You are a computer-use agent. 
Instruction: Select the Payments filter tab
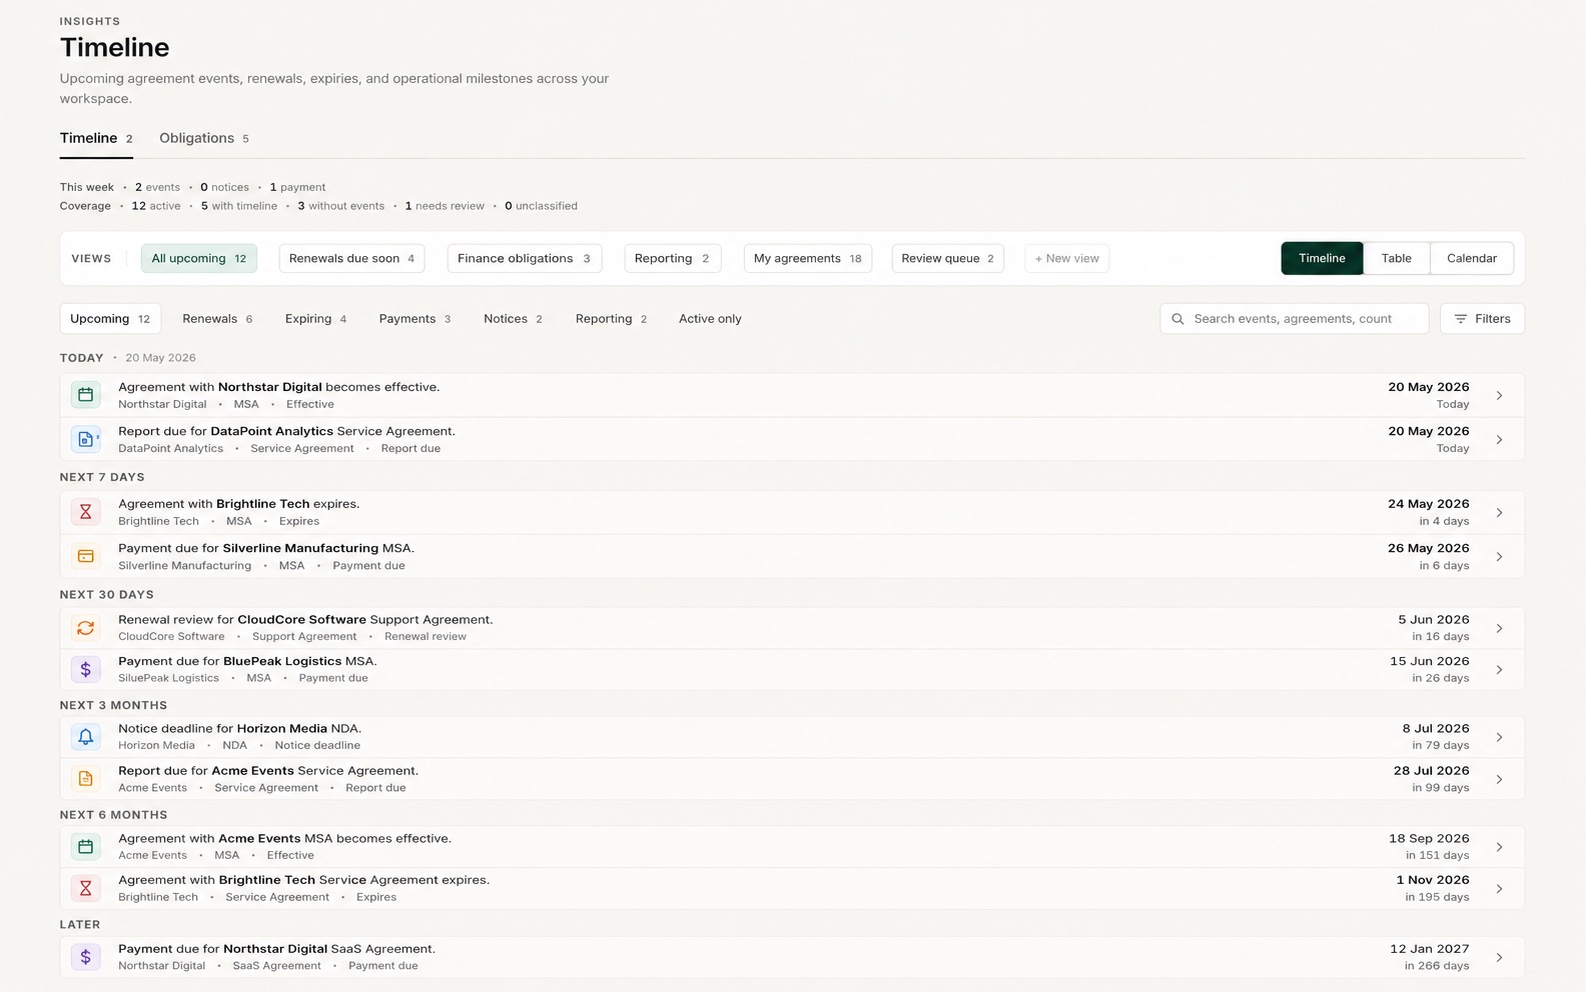click(x=415, y=319)
